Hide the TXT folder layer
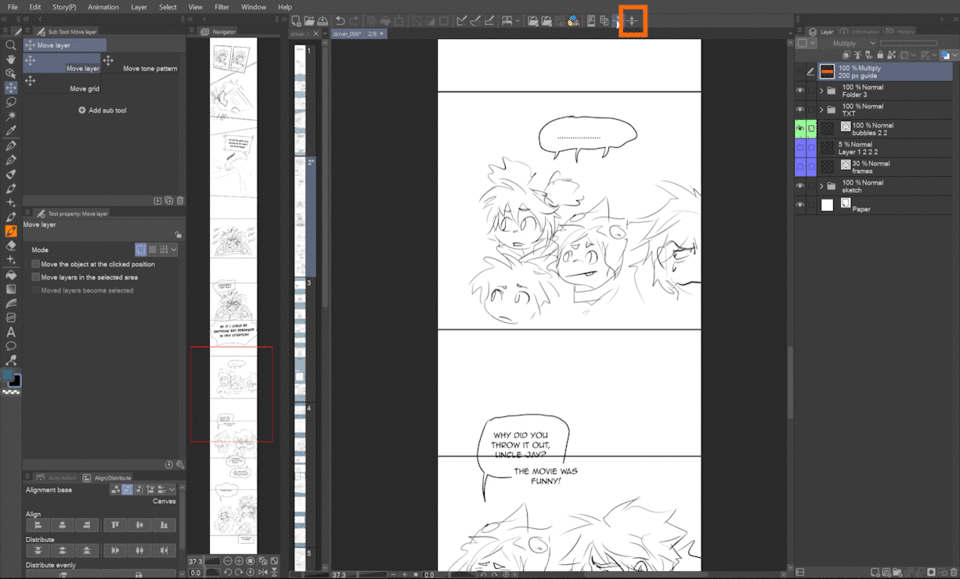Image resolution: width=960 pixels, height=579 pixels. 800,110
